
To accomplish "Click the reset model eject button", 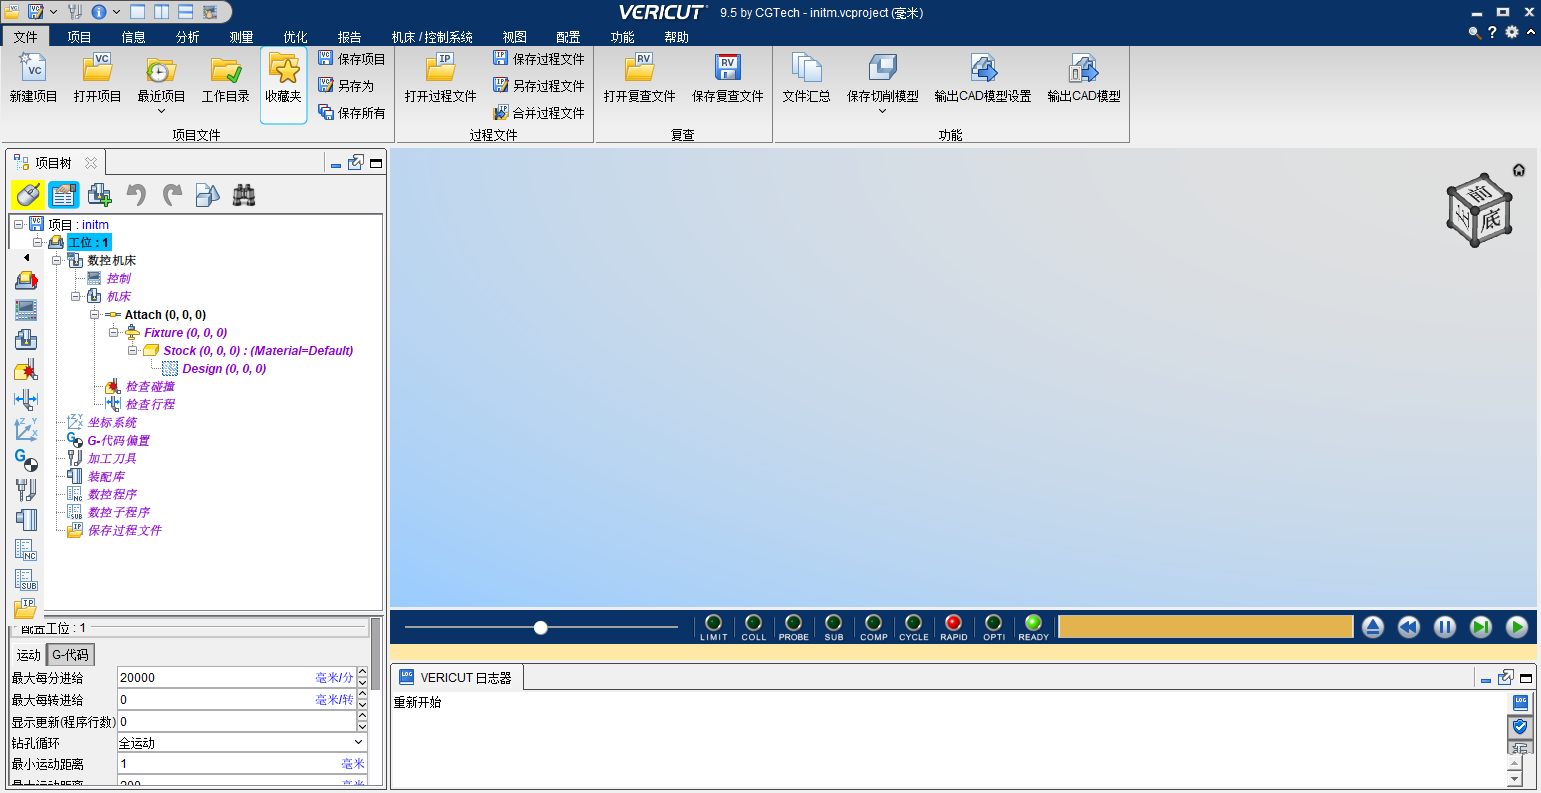I will (x=1373, y=627).
